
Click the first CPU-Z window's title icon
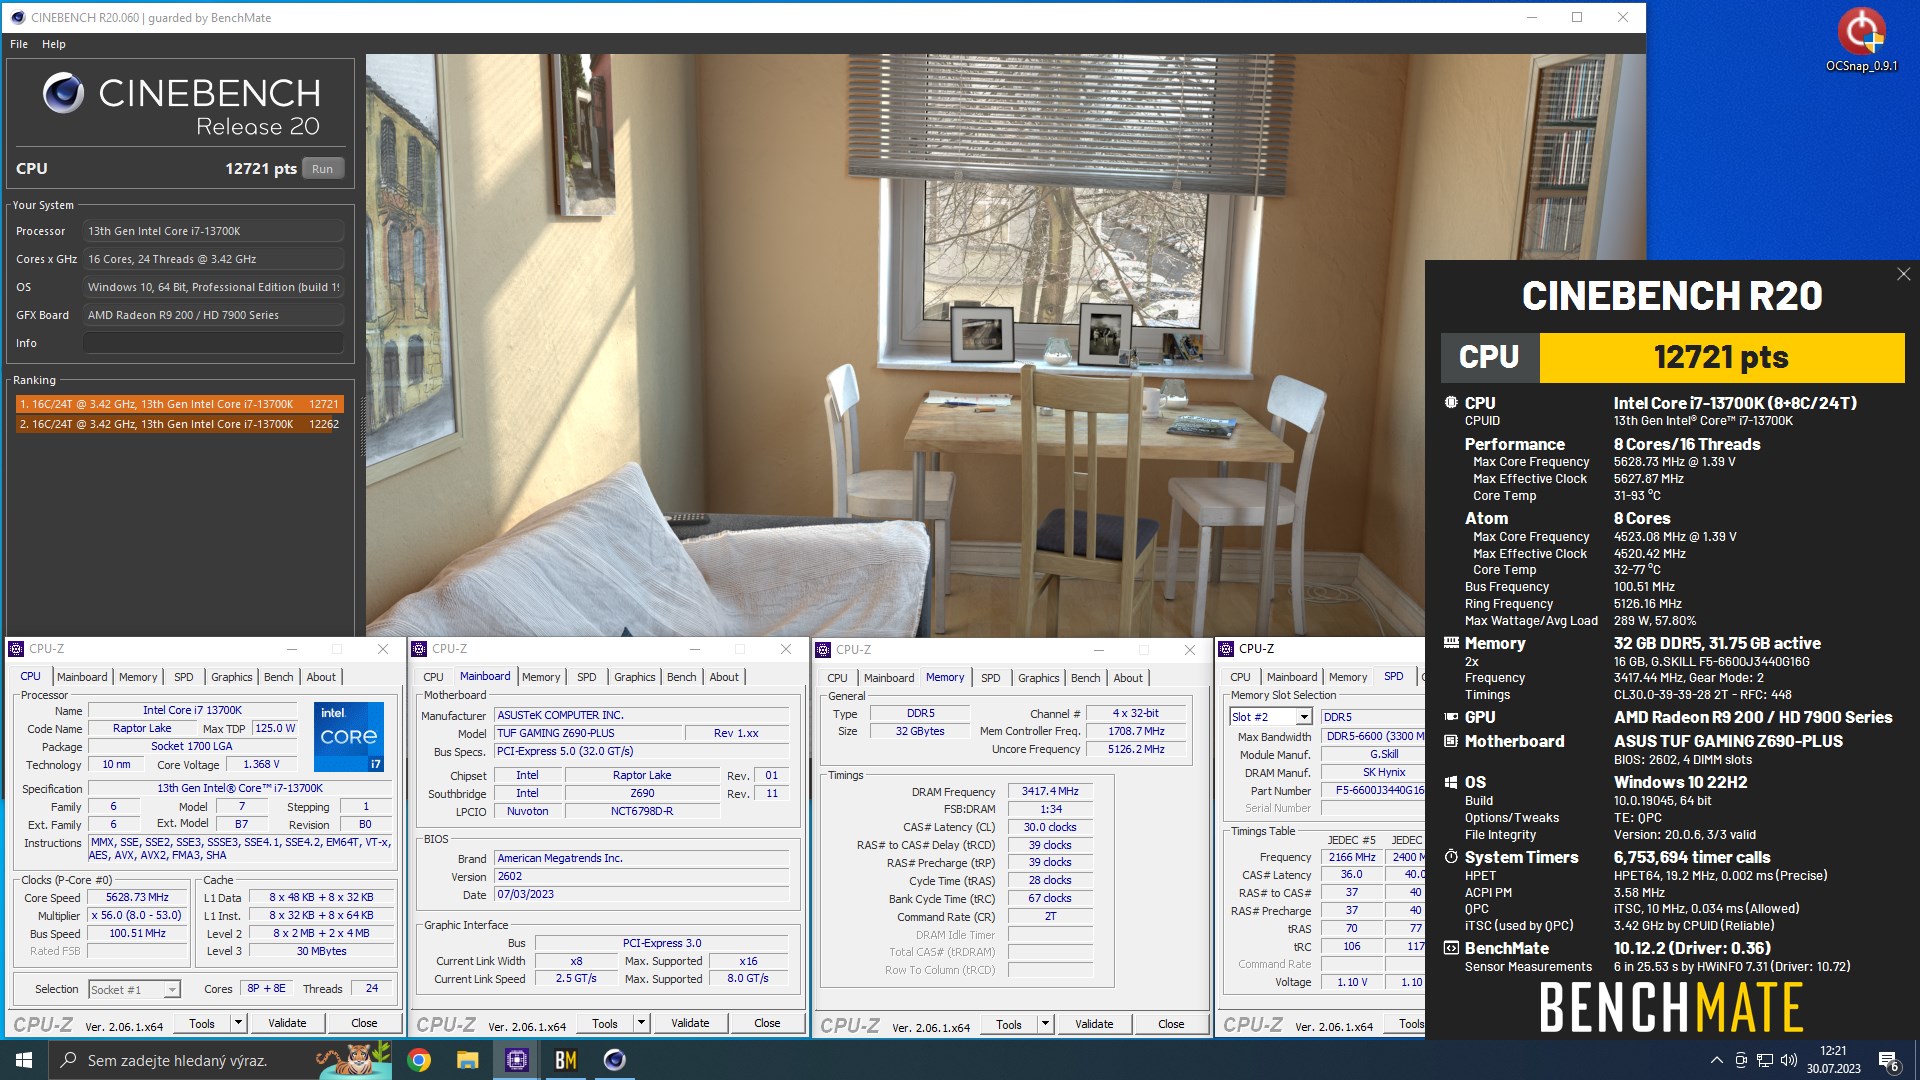tap(17, 649)
